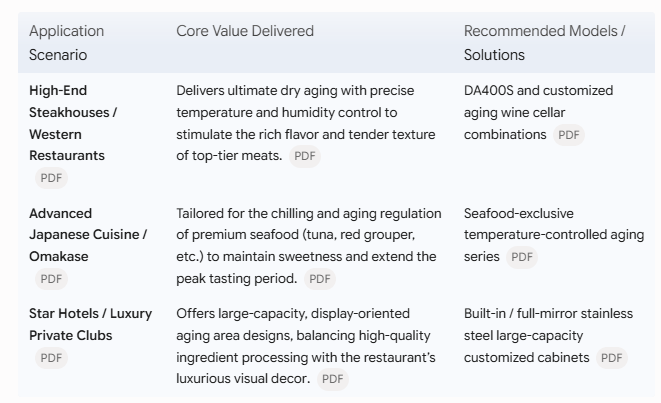This screenshot has height=403, width=661.
Task: Select the Application Scenario column header
Action: [x=67, y=43]
